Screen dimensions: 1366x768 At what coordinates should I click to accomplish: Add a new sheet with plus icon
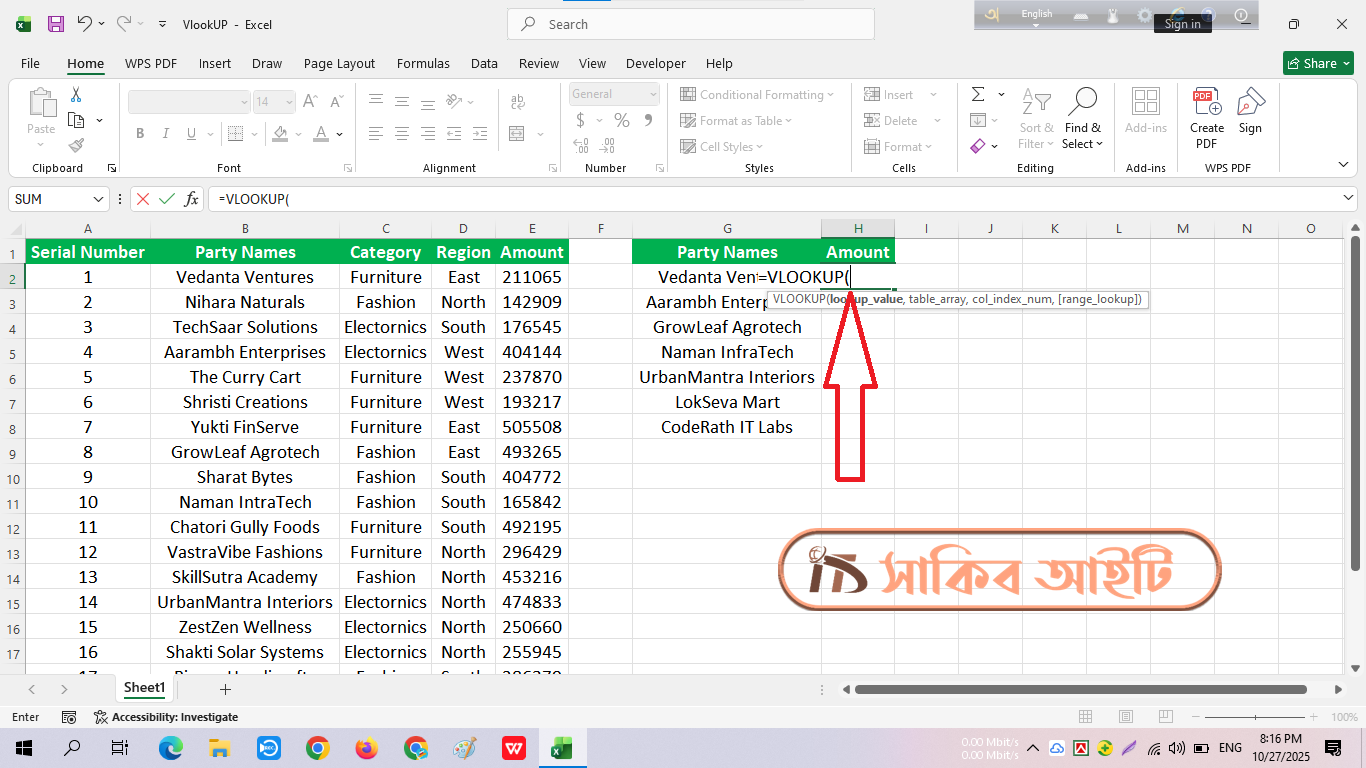[225, 689]
